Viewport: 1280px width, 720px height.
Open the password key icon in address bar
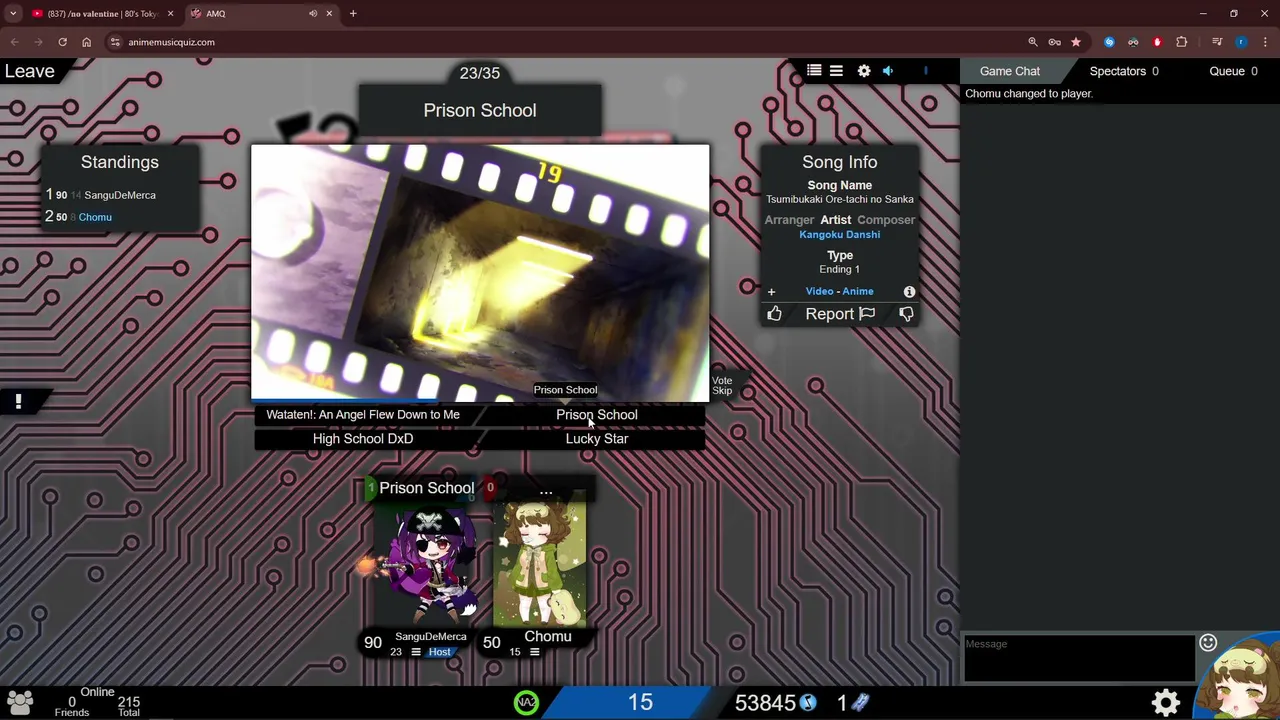tap(1054, 42)
